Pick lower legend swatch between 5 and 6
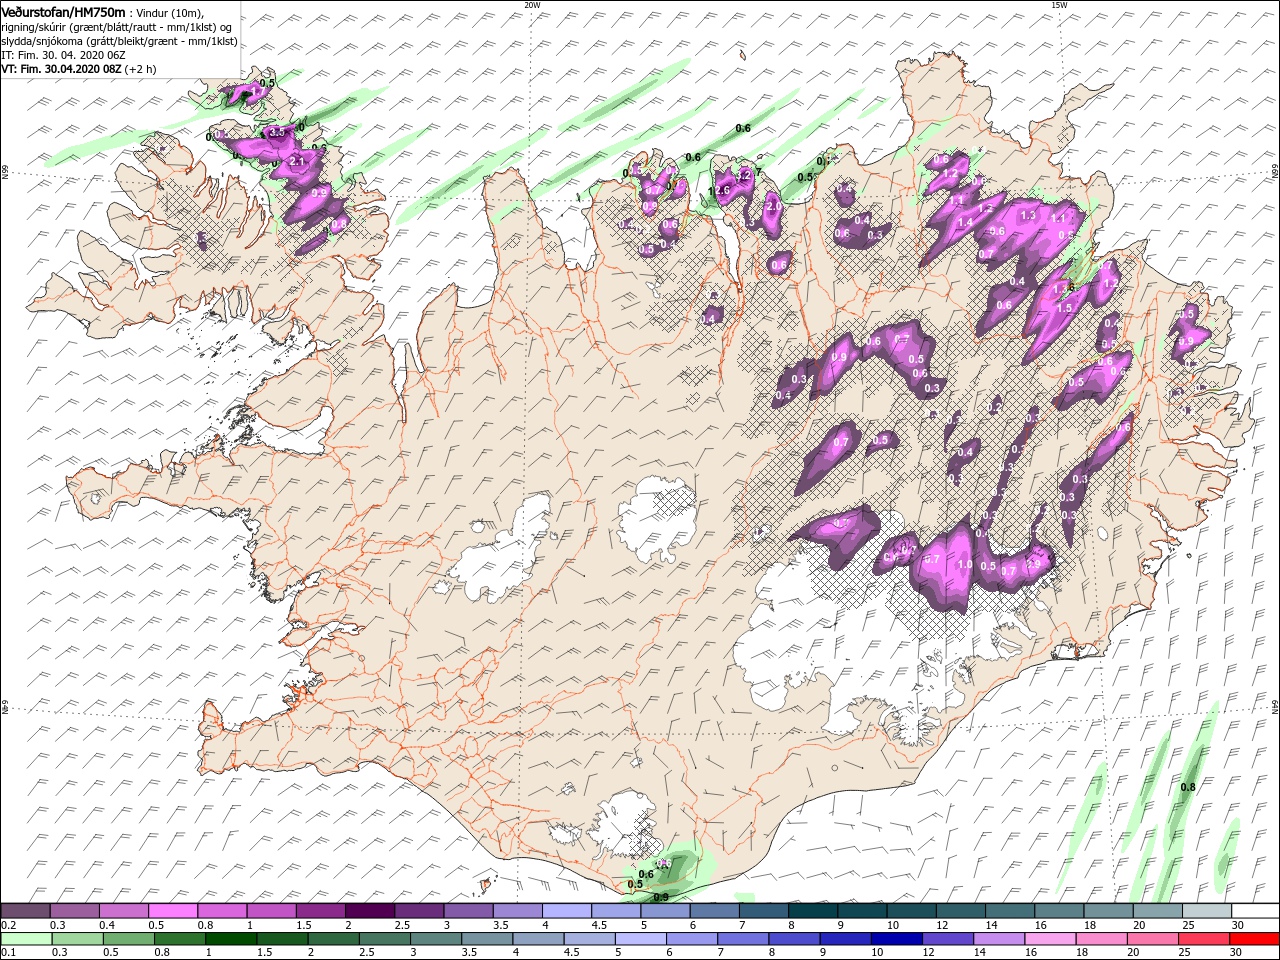The image size is (1280, 960). tap(642, 939)
